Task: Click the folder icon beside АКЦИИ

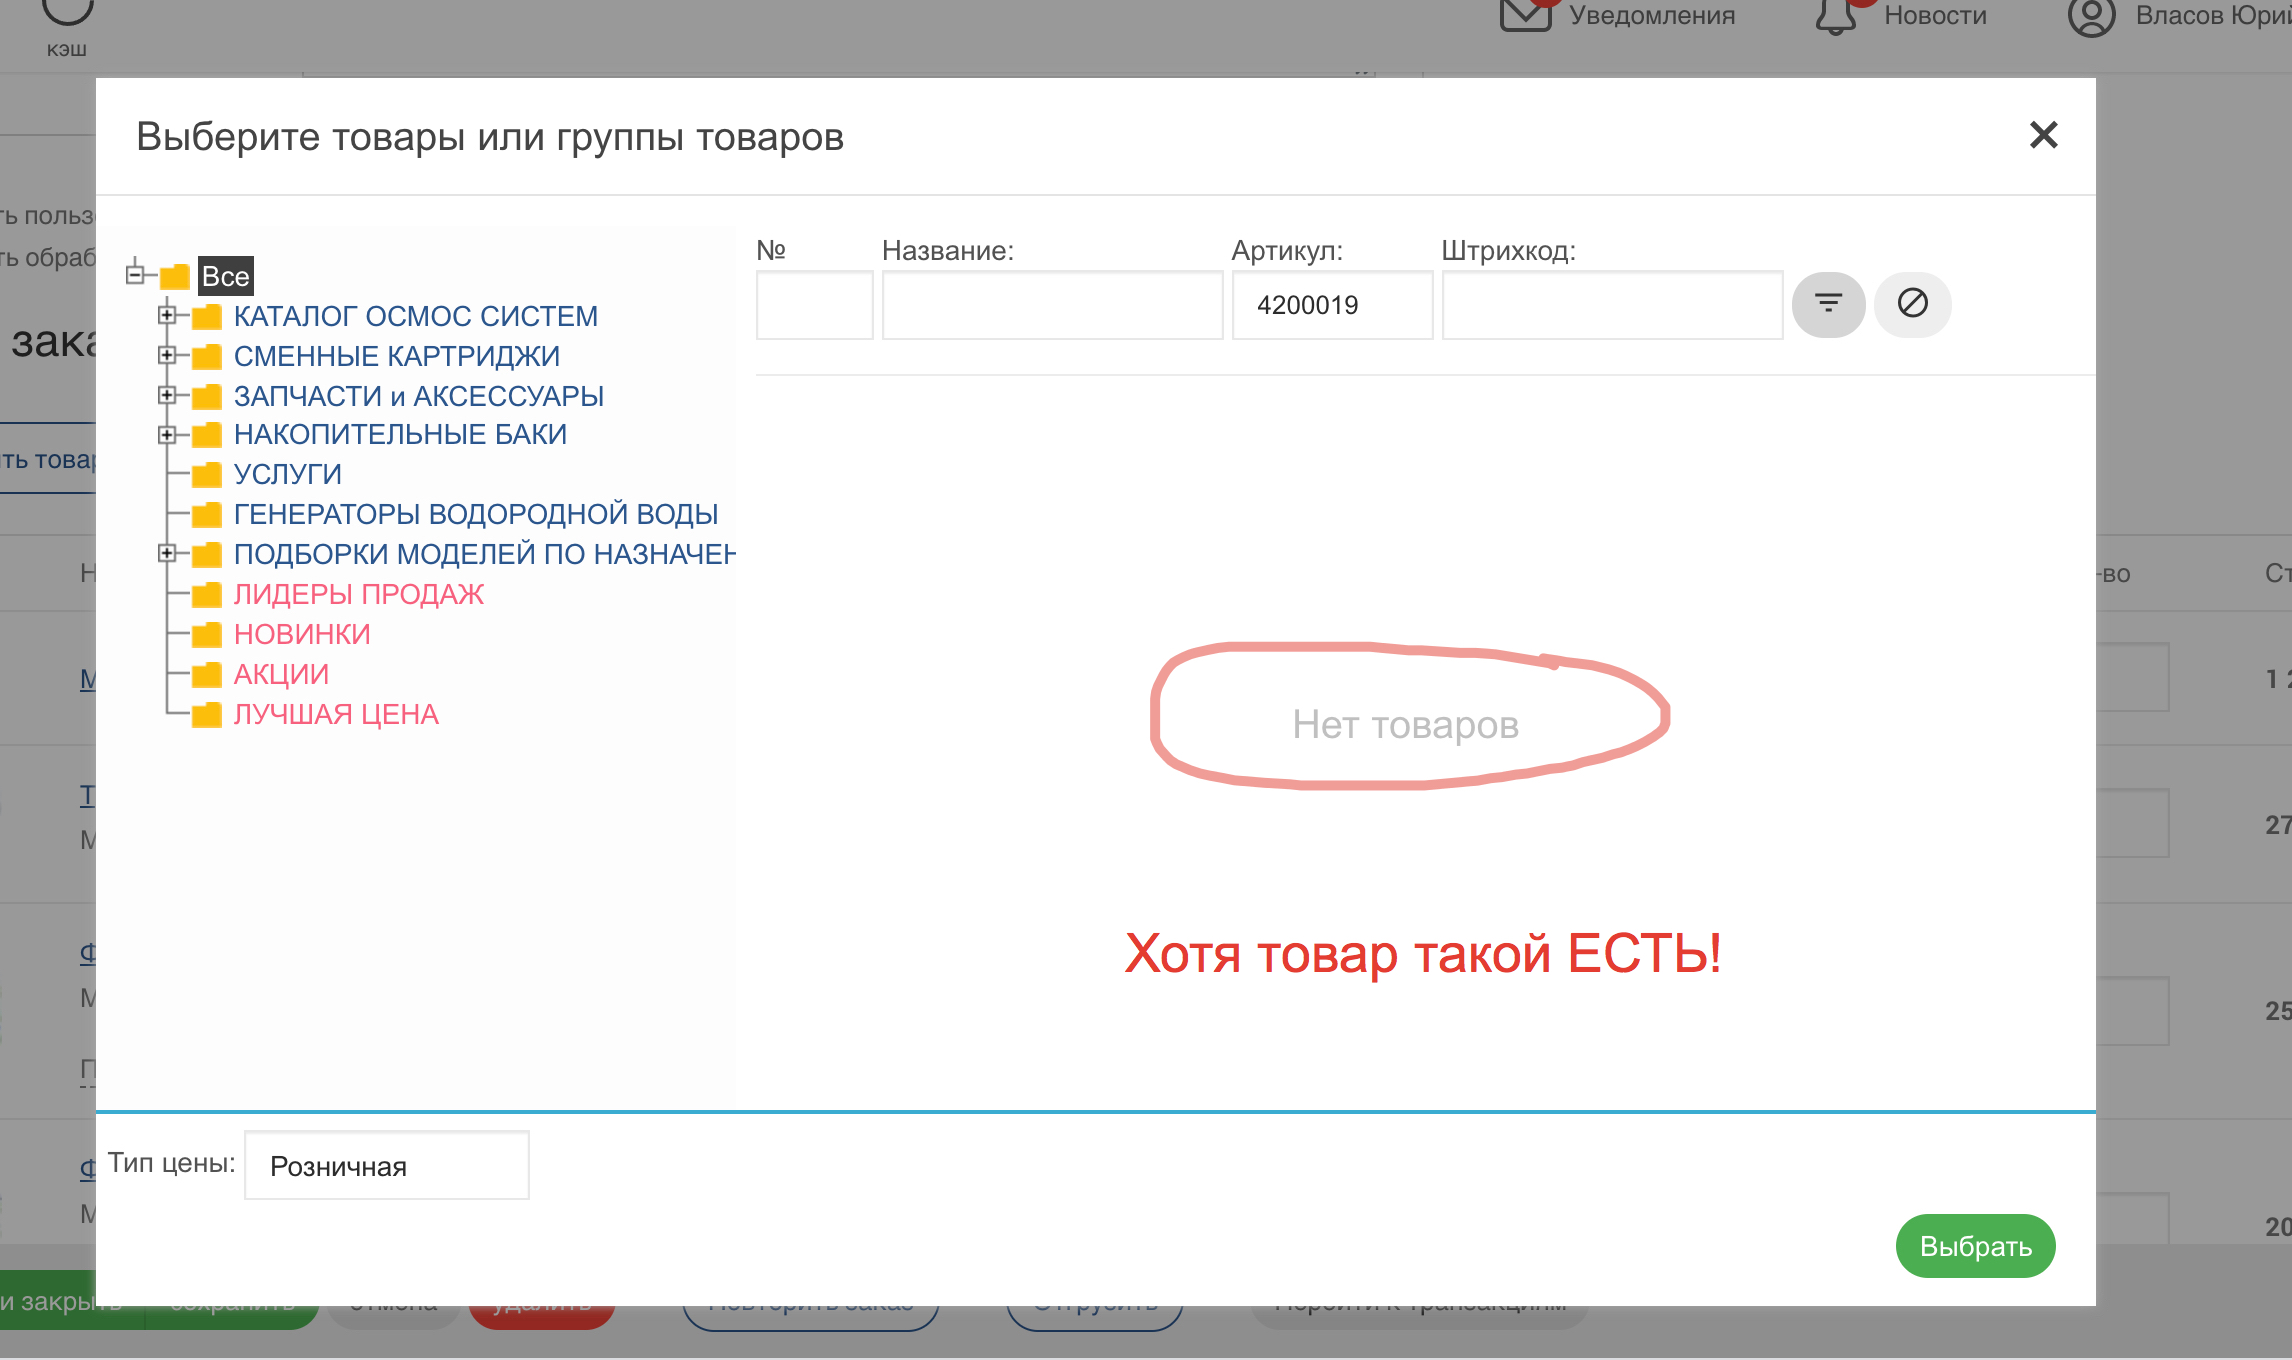Action: point(207,675)
